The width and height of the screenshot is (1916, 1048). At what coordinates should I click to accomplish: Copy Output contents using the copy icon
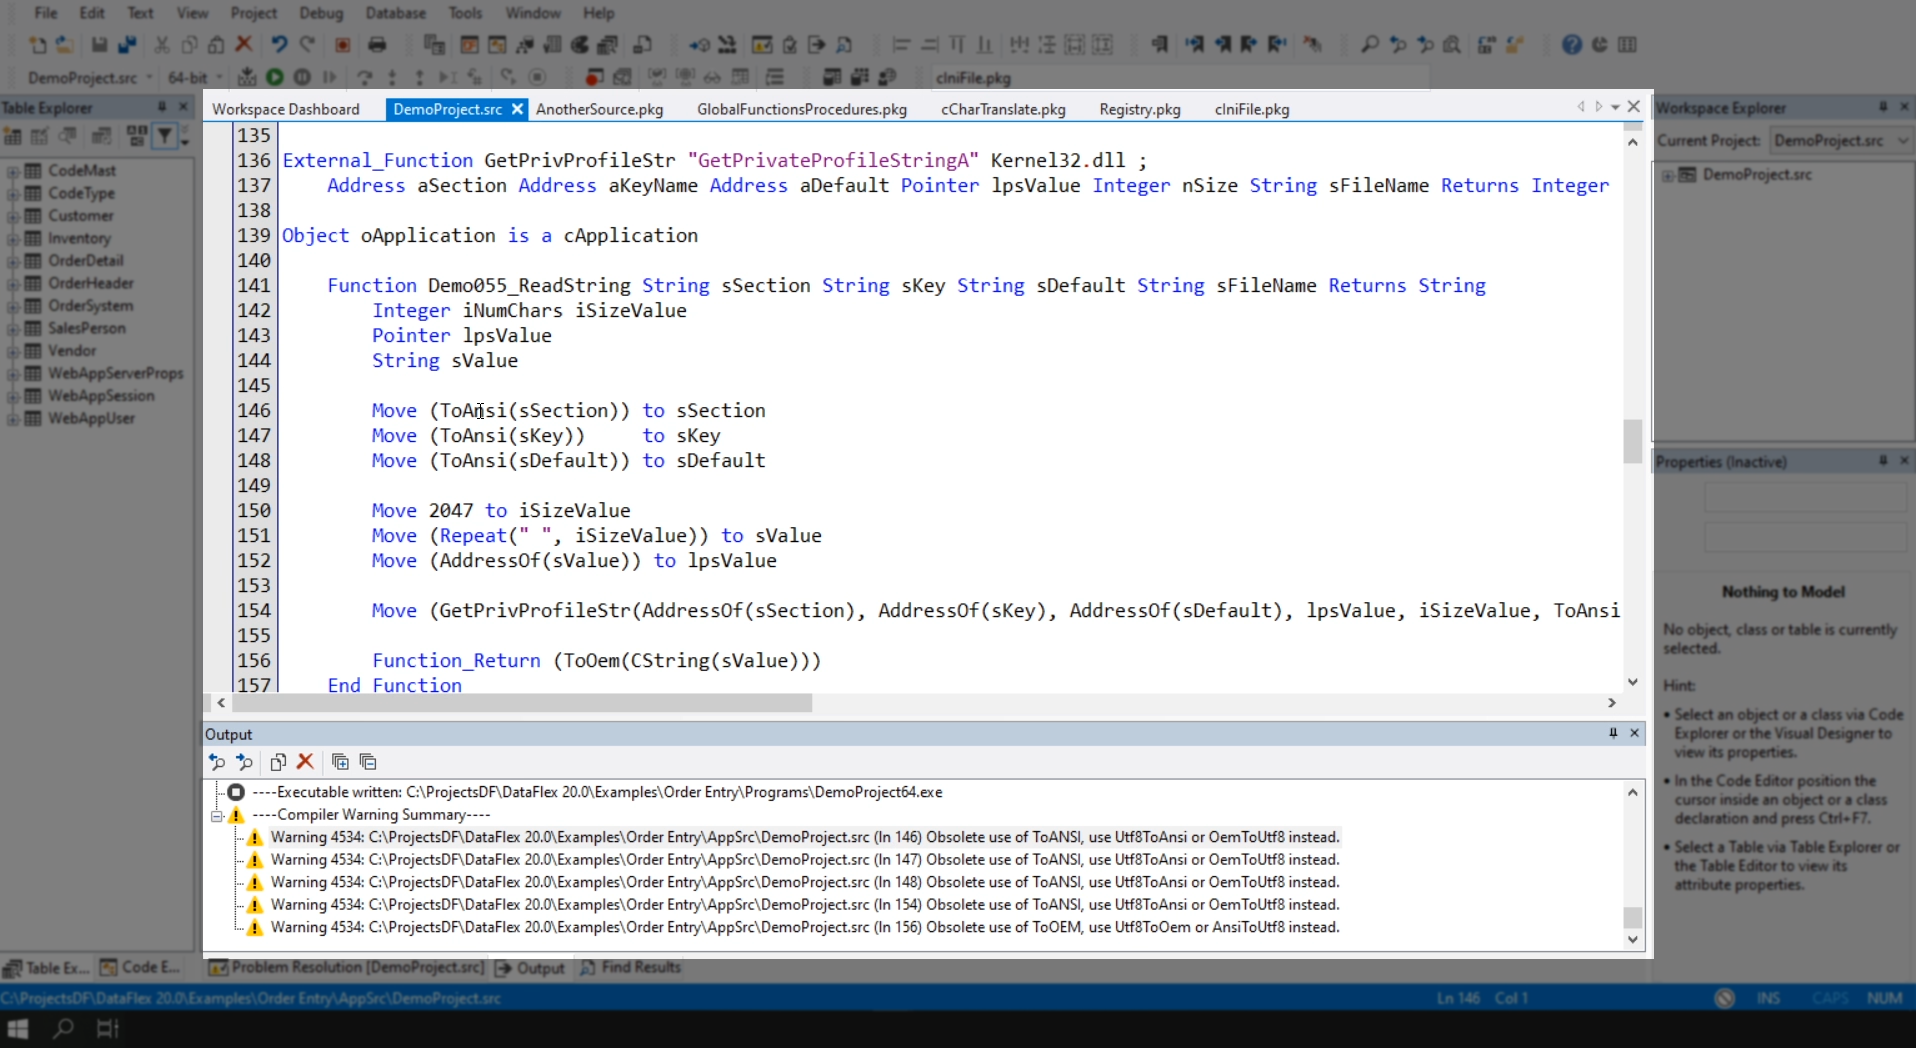[278, 762]
